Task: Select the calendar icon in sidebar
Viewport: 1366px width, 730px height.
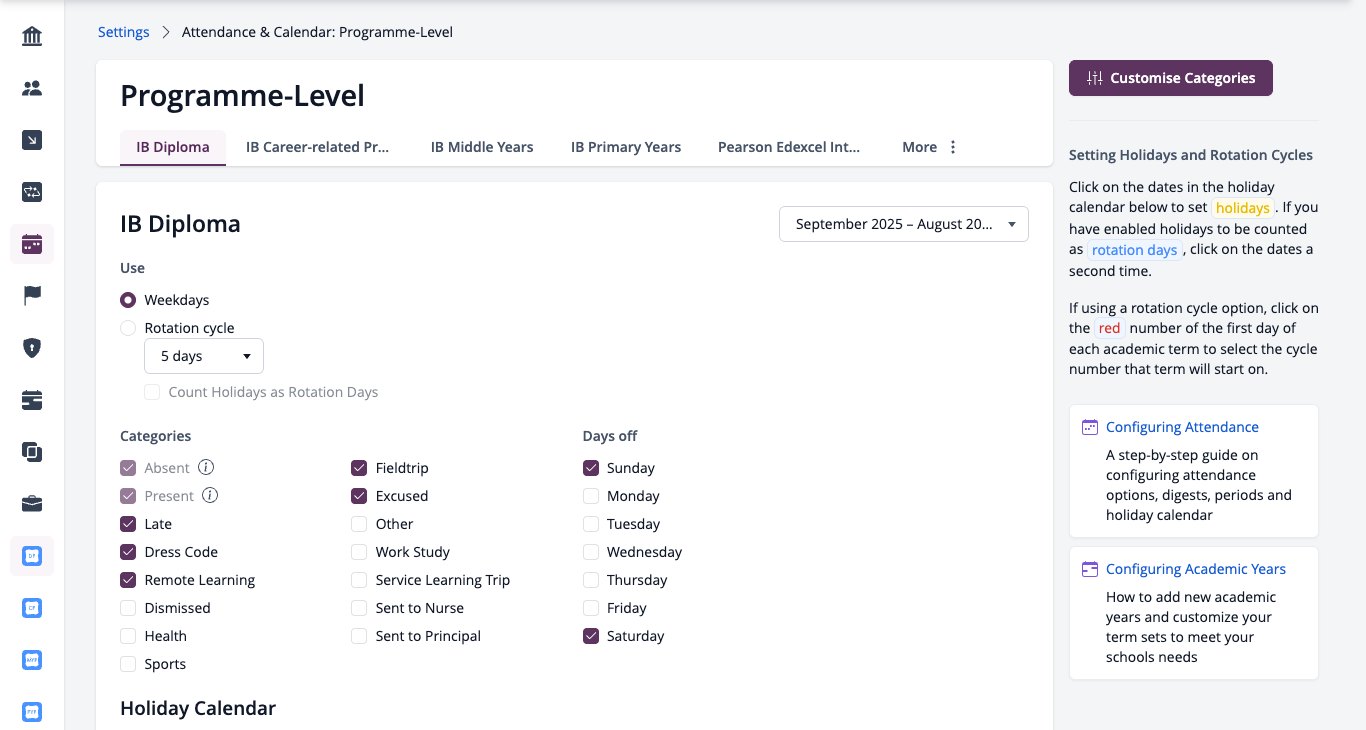Action: [x=32, y=244]
